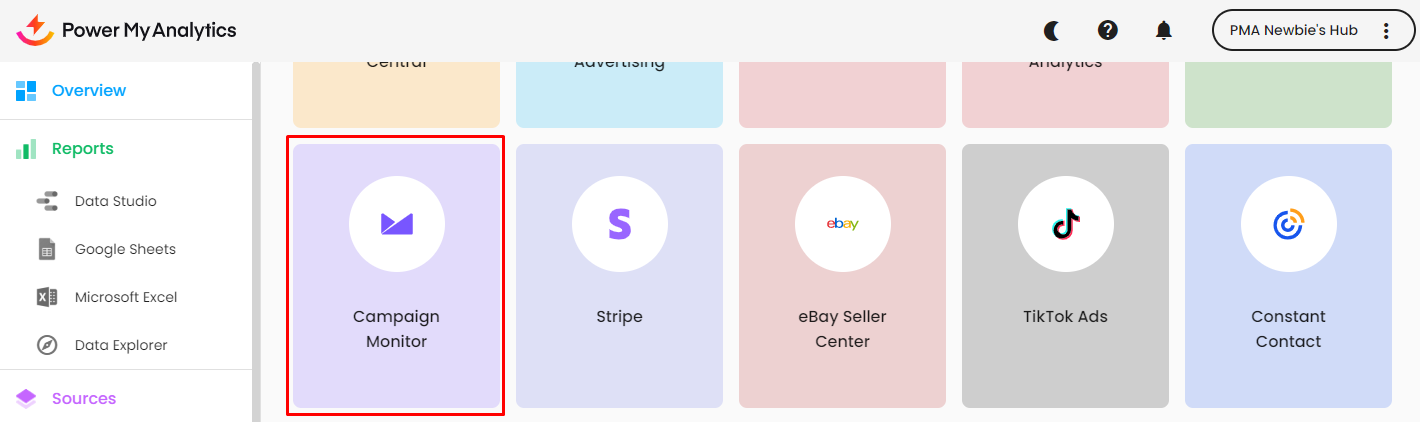1420x422 pixels.
Task: Click the Advertising source card at top
Action: (619, 92)
